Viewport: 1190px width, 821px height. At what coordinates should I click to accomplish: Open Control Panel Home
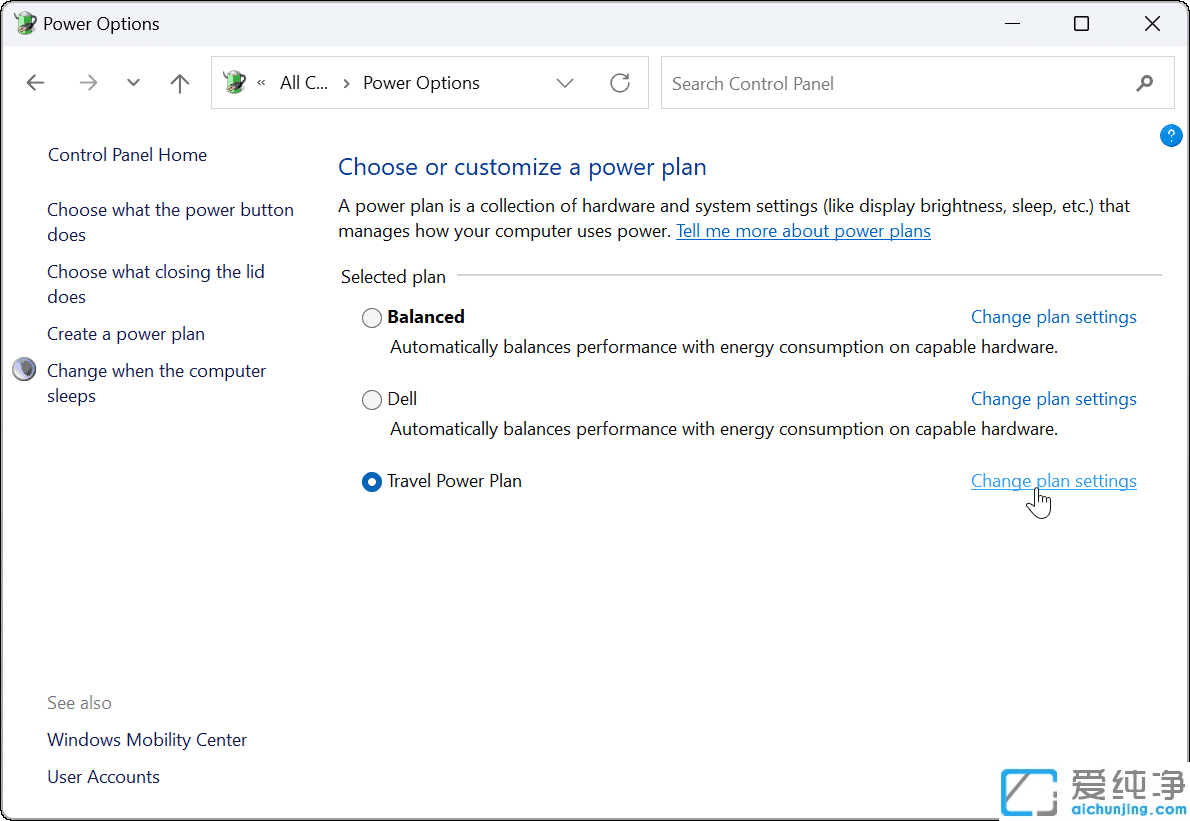pos(127,155)
